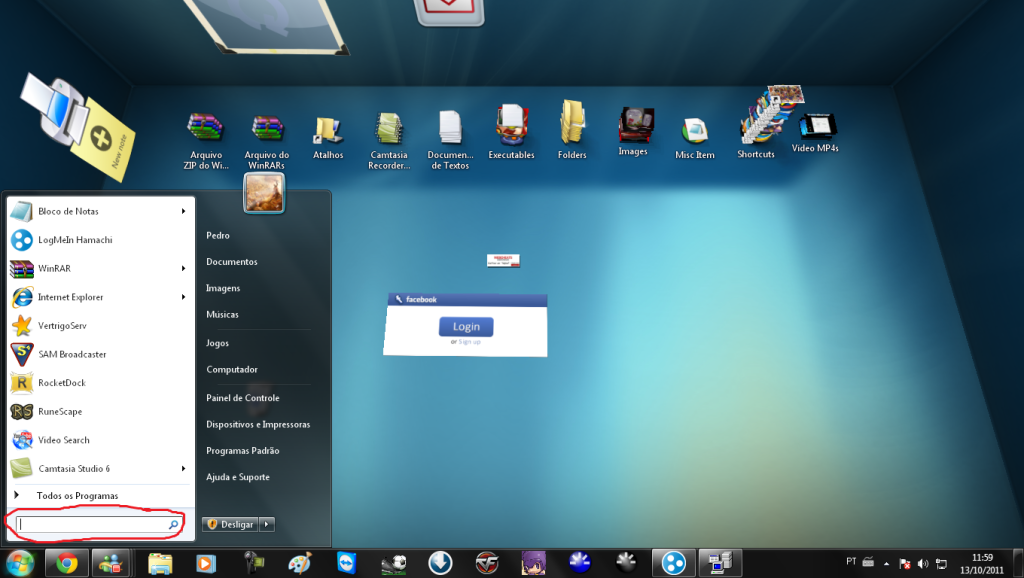Image resolution: width=1024 pixels, height=578 pixels.
Task: Focus the Start menu search box
Action: point(92,524)
